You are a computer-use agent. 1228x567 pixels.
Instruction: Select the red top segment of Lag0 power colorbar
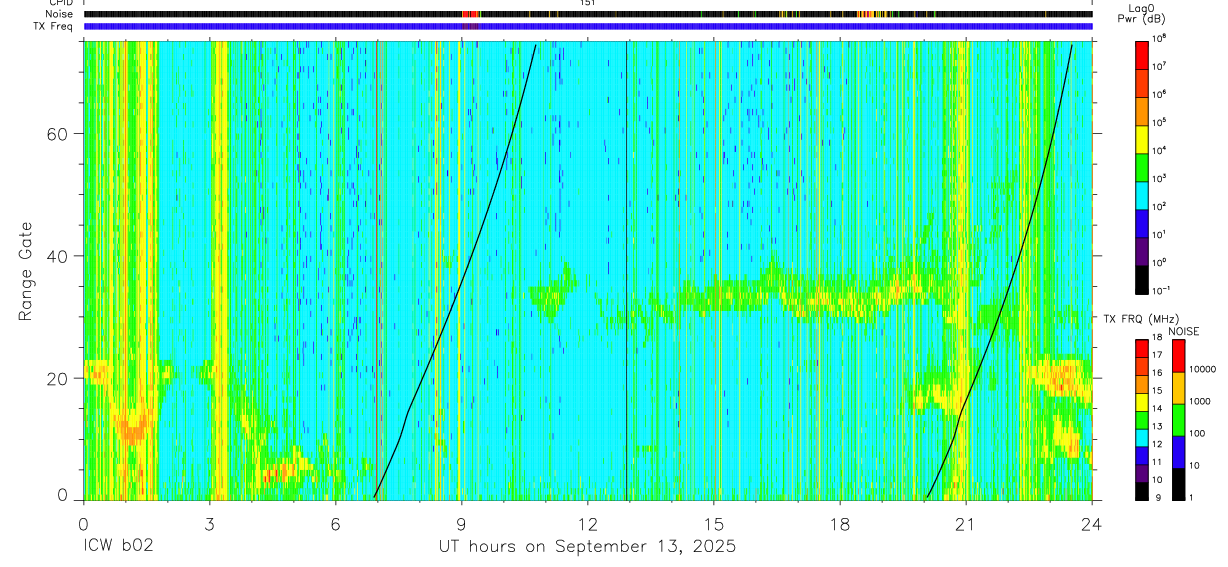(x=1143, y=54)
